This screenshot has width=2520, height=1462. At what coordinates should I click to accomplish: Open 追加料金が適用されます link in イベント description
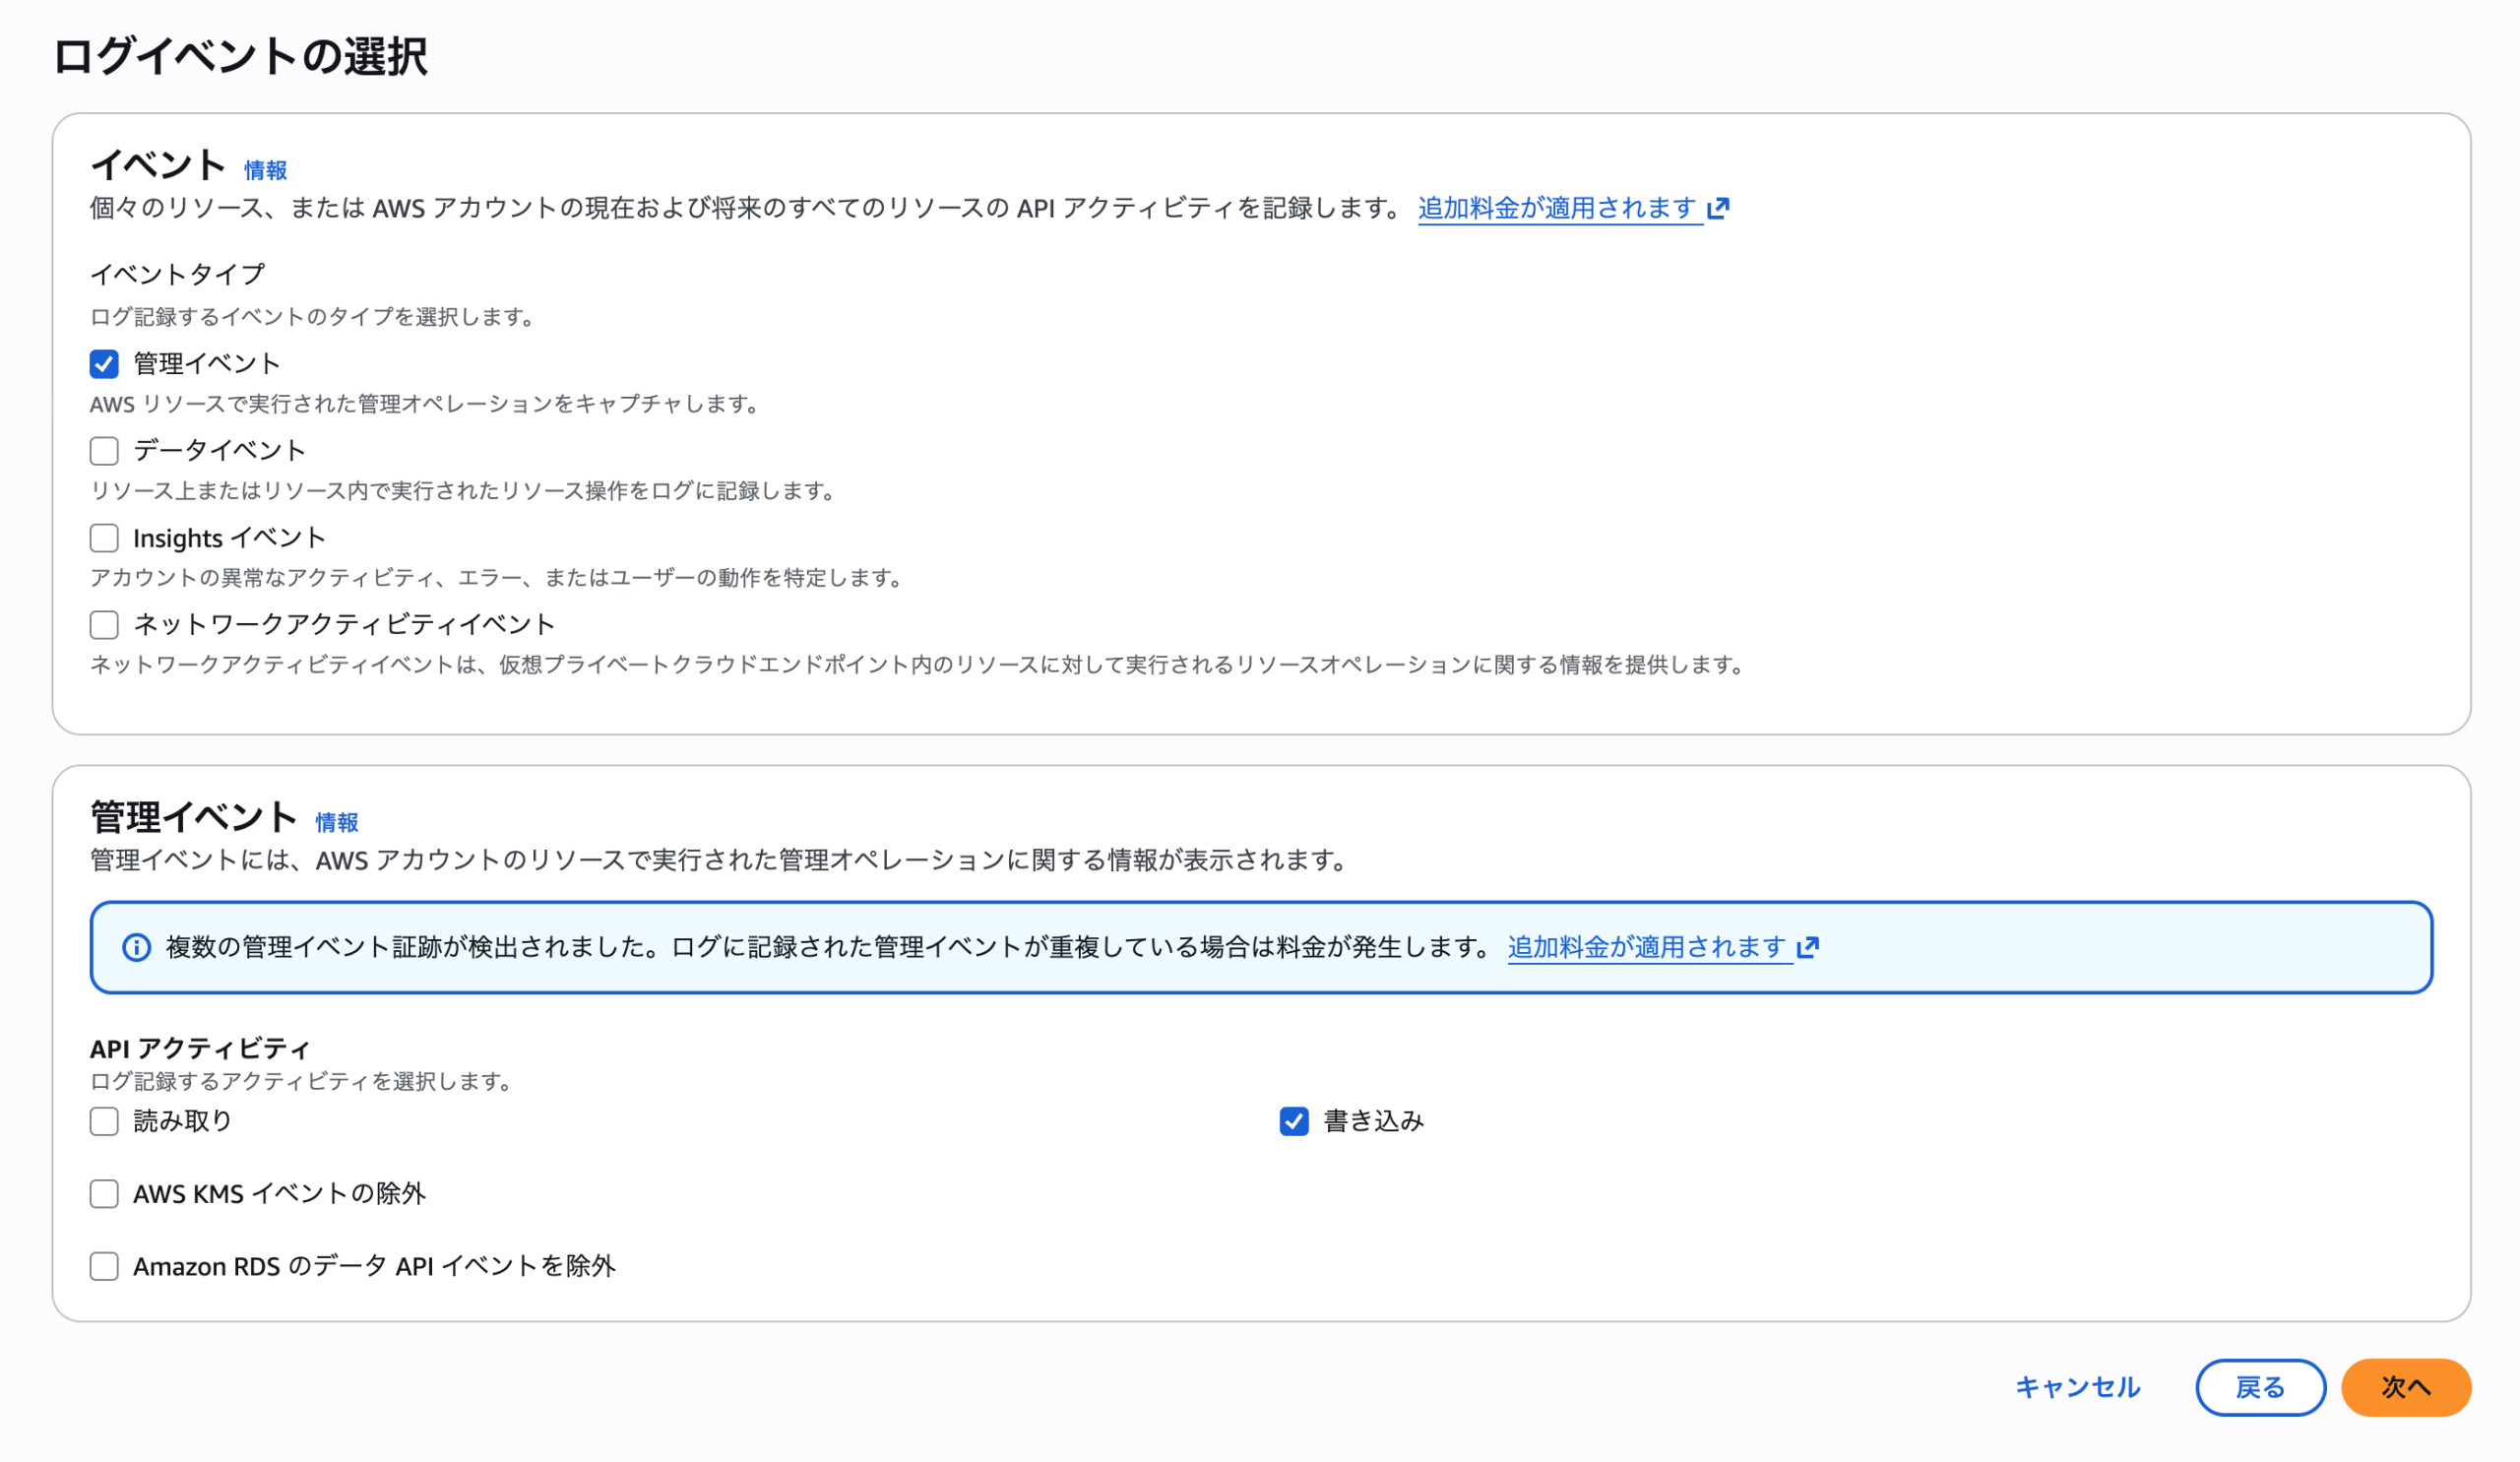coord(1559,208)
